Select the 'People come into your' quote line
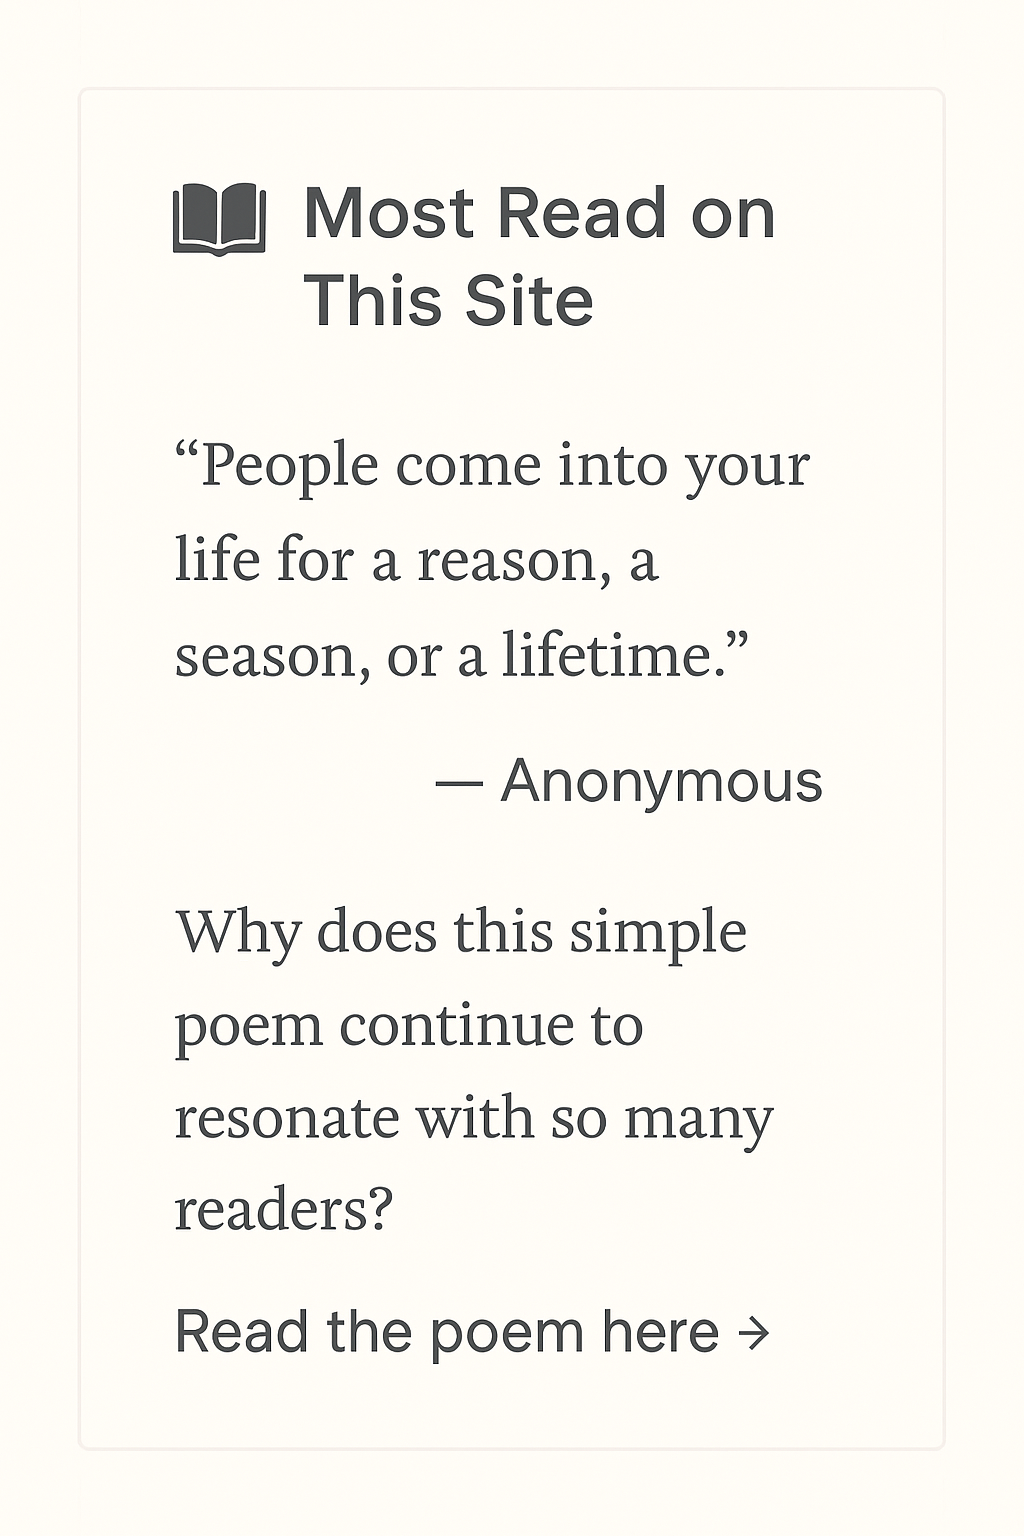The image size is (1024, 1536). pyautogui.click(x=492, y=466)
